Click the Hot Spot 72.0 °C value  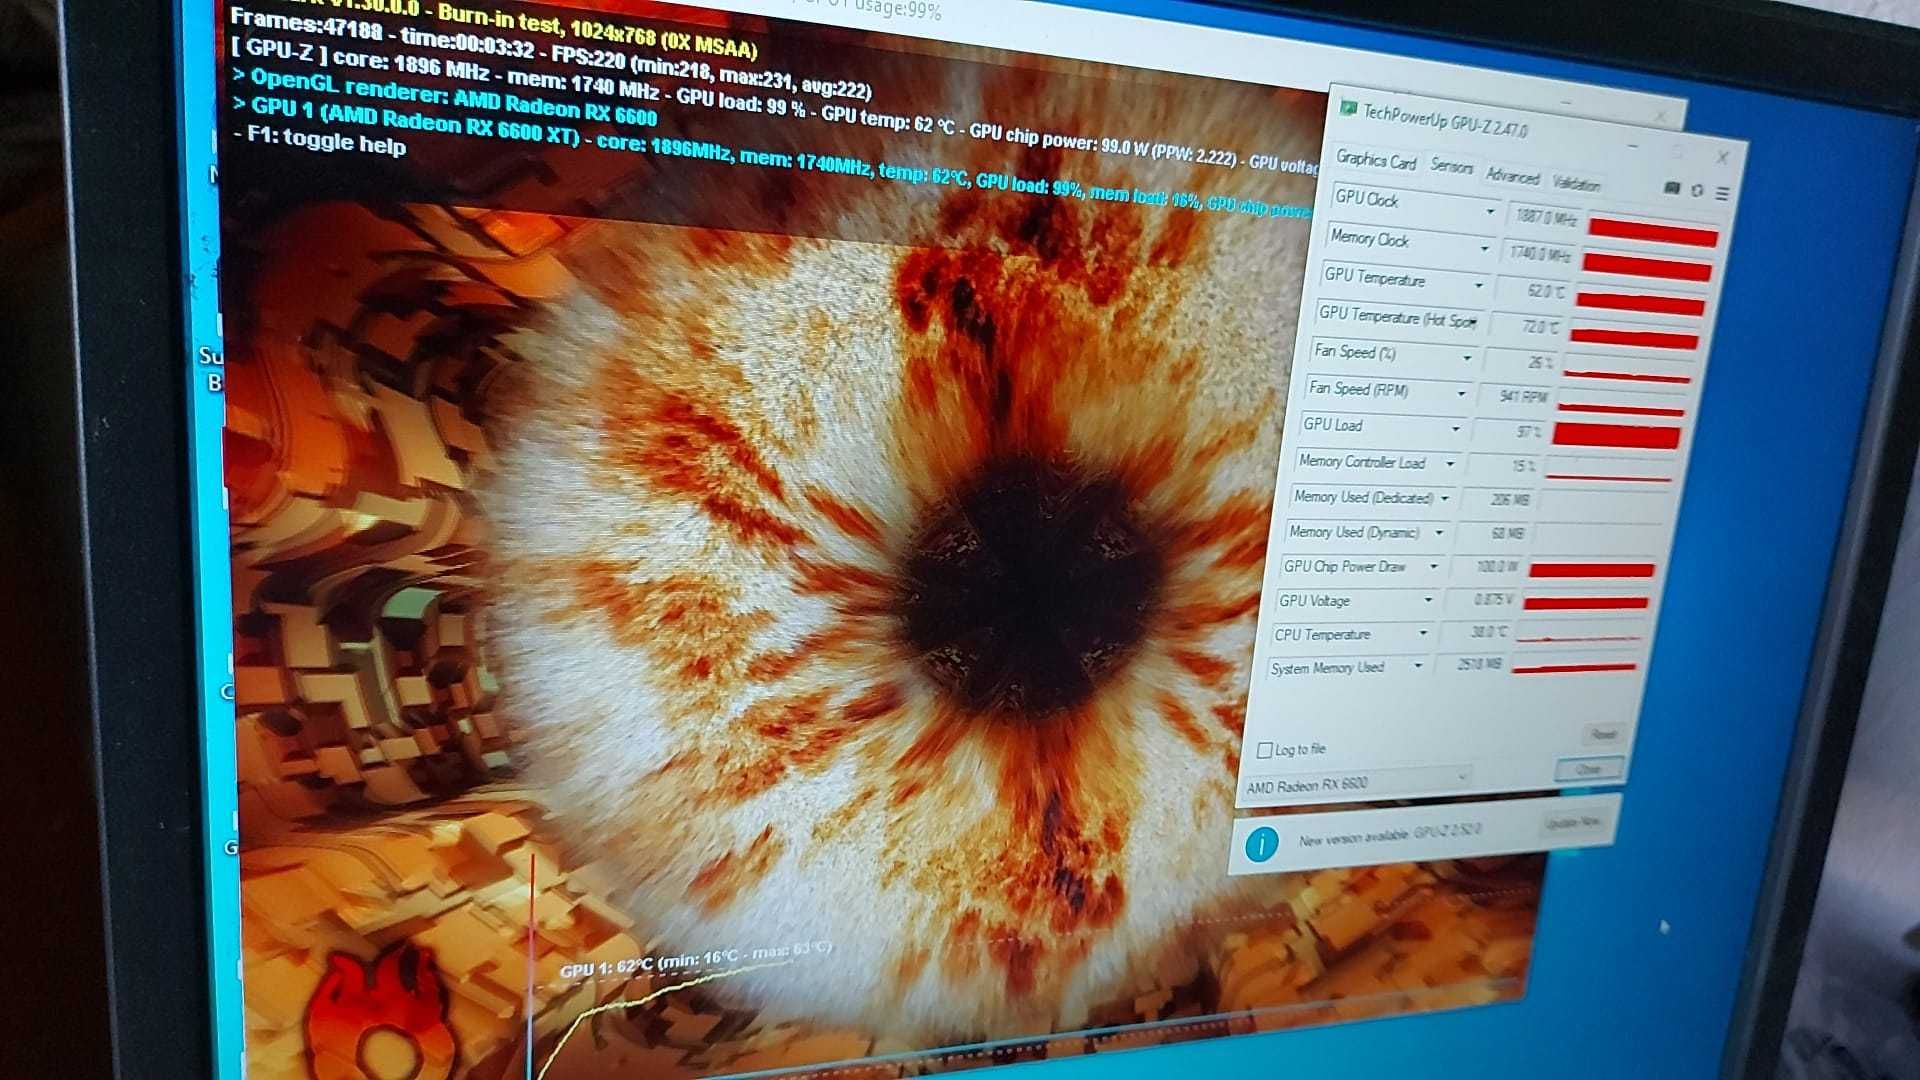pyautogui.click(x=1540, y=327)
